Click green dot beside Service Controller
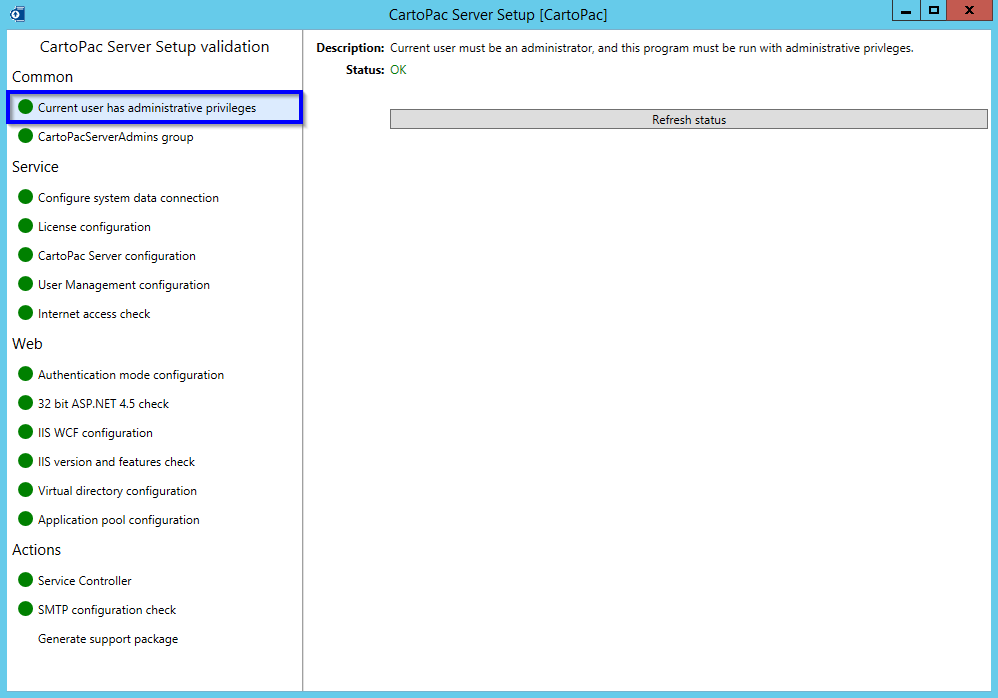This screenshot has width=998, height=698. click(25, 580)
